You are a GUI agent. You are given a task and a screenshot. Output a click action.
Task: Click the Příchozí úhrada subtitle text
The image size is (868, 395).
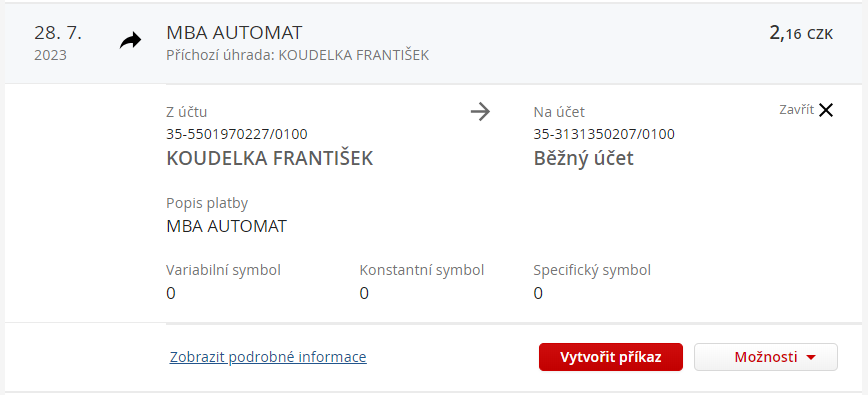tap(297, 55)
